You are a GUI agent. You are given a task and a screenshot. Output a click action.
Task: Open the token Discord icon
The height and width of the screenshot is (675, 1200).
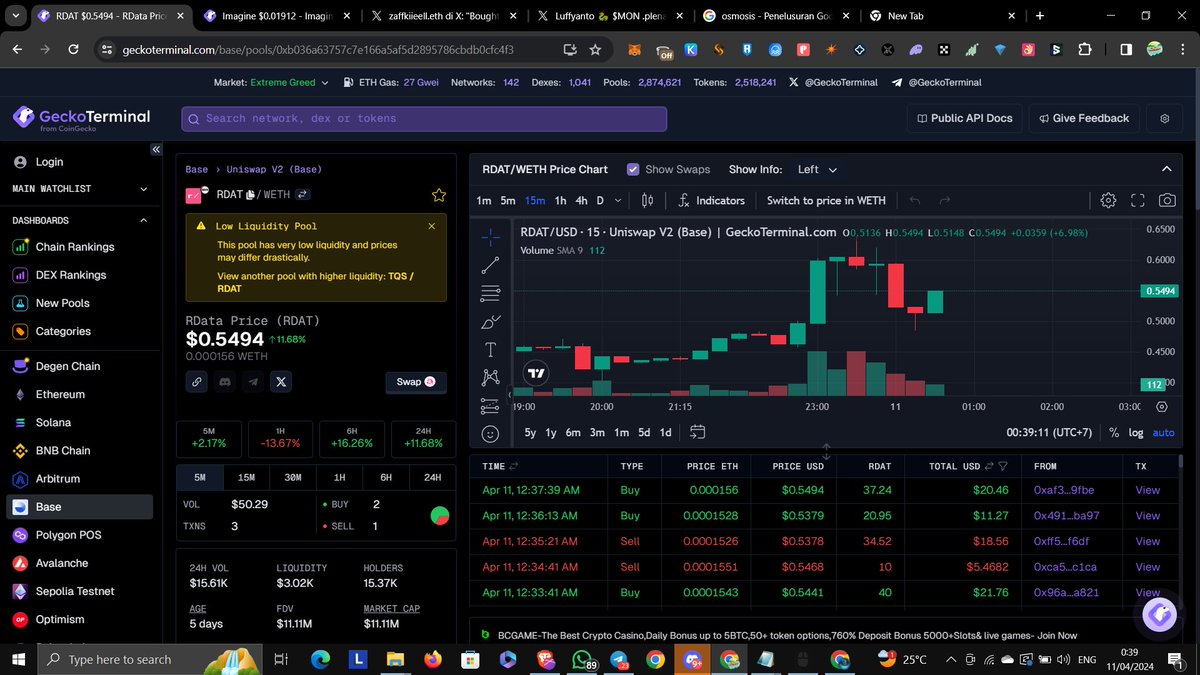225,381
